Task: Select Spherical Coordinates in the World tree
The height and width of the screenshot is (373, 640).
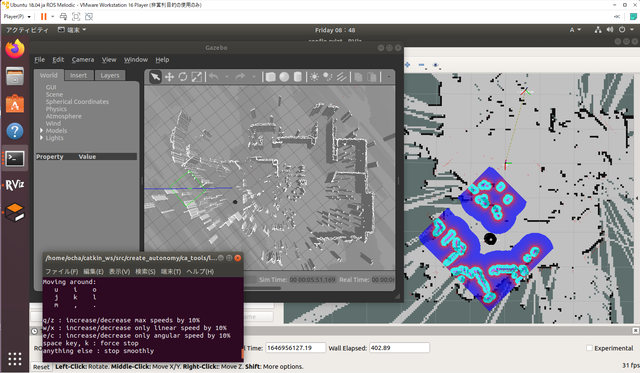Action: pyautogui.click(x=77, y=102)
